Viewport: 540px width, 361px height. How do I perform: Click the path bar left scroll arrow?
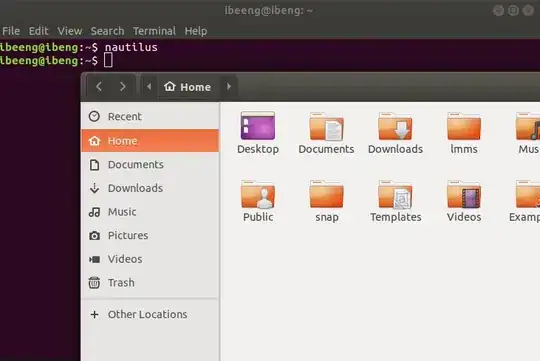[149, 86]
